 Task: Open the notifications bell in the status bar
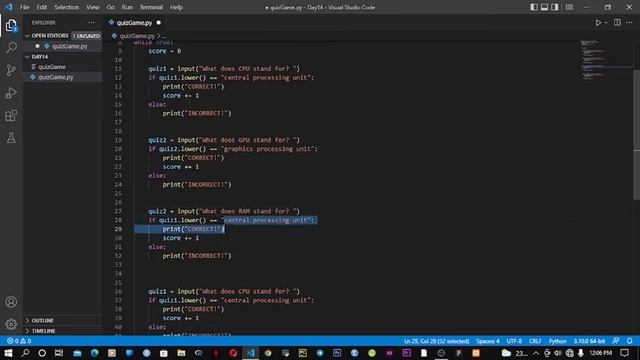tap(629, 341)
